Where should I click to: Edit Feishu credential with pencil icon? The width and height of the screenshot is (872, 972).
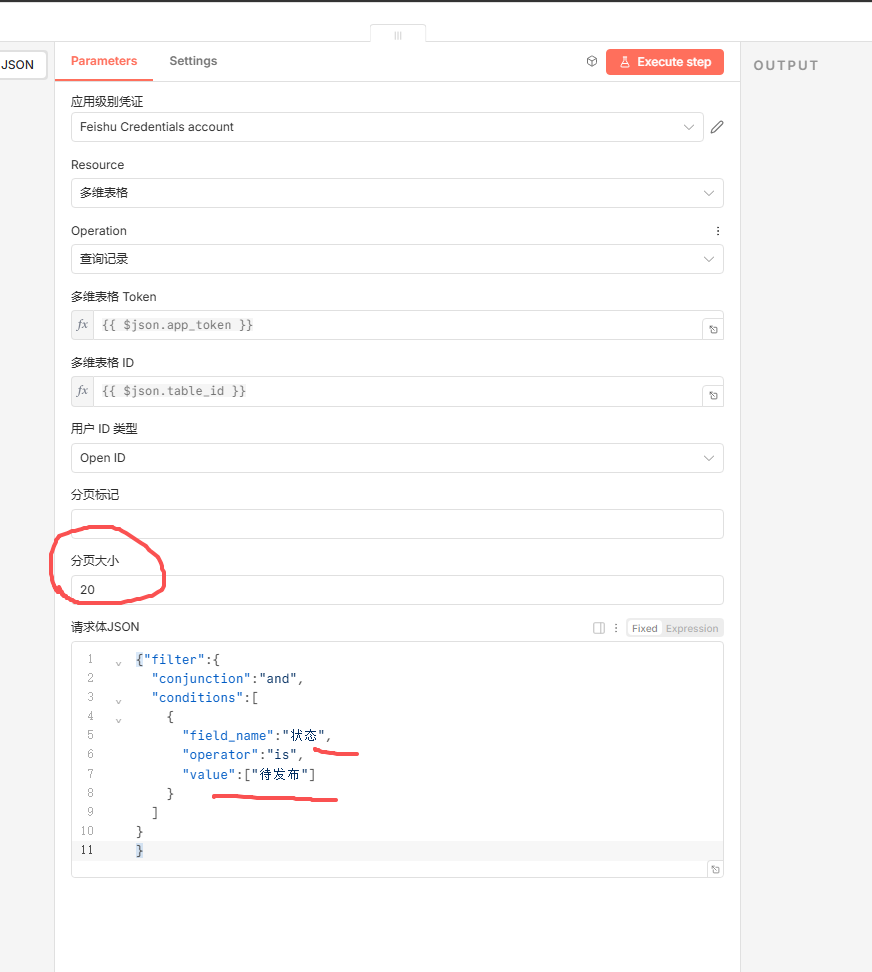point(717,127)
